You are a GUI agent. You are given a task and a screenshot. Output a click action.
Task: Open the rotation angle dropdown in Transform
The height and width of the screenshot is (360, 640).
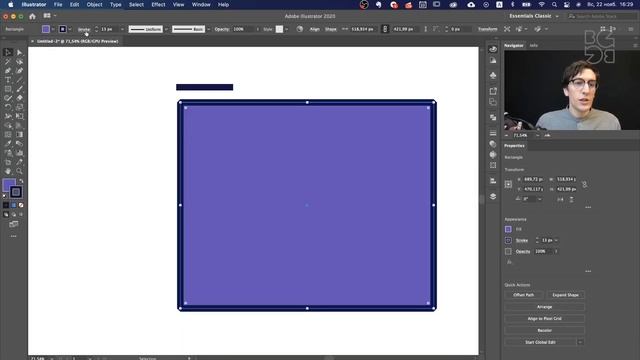(x=540, y=199)
